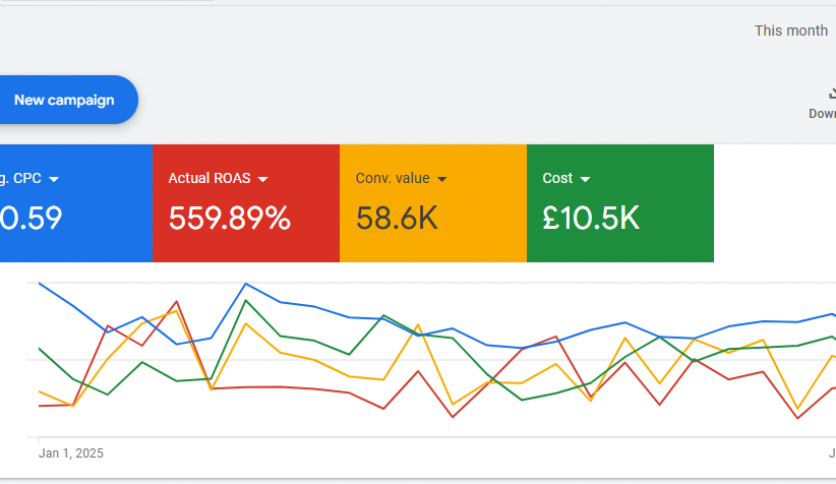
Task: Click the blue line's highest peak
Action: coord(246,284)
